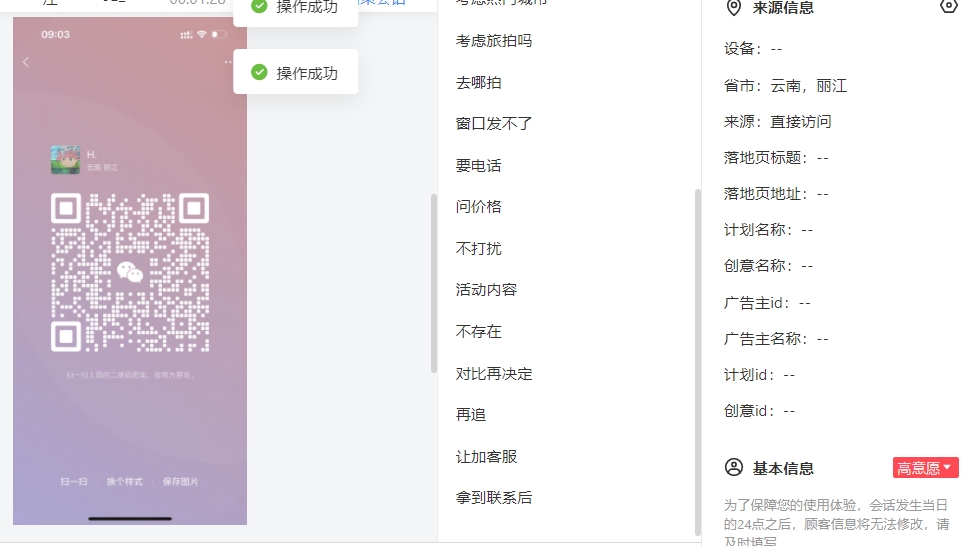Select the 再追 quick reply
The image size is (977, 546).
[470, 415]
